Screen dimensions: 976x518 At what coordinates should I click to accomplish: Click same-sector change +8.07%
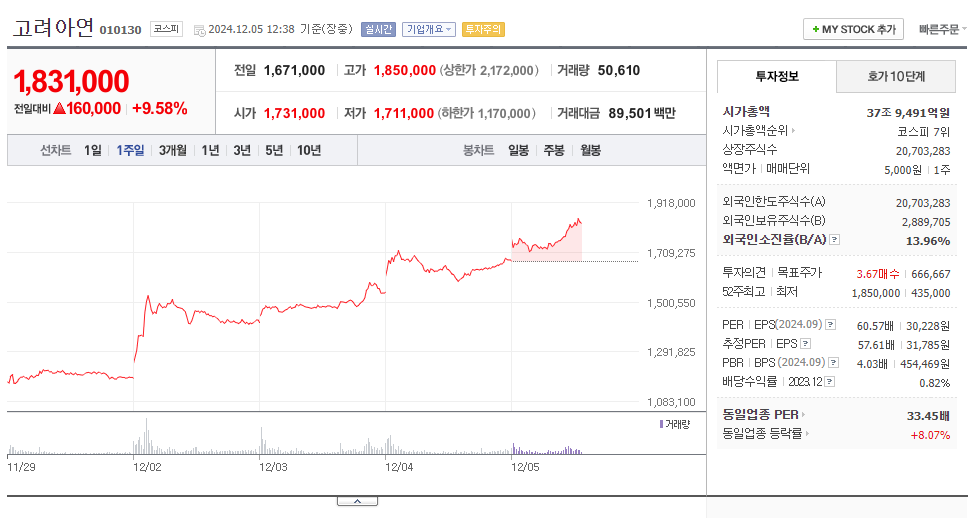coord(931,435)
